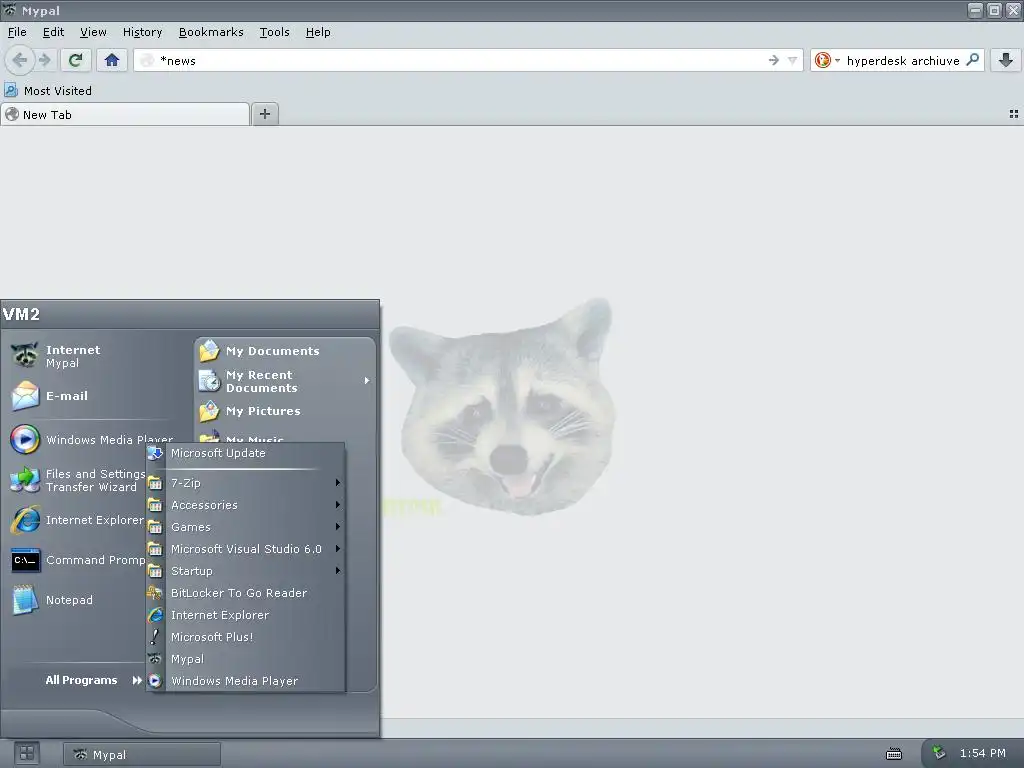Open the Bookmarks menu

(x=211, y=32)
